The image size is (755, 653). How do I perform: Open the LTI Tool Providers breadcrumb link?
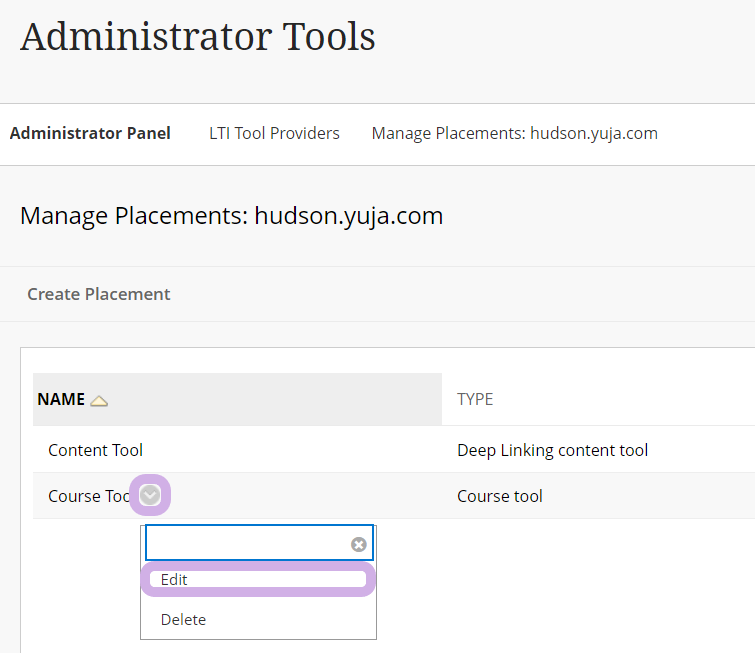274,133
